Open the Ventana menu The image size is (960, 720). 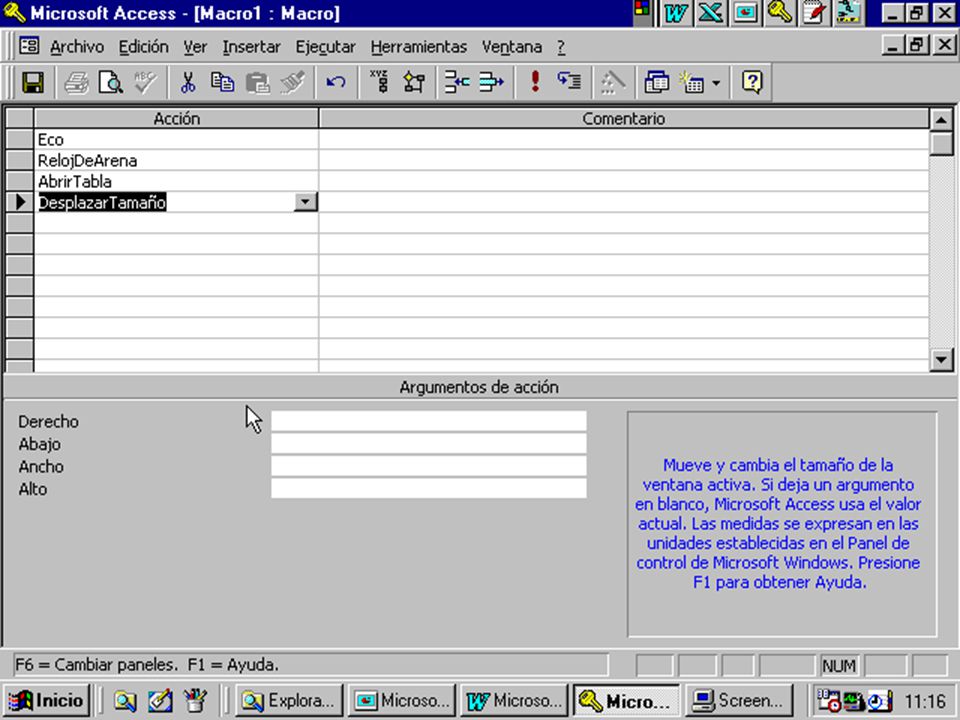tap(512, 47)
